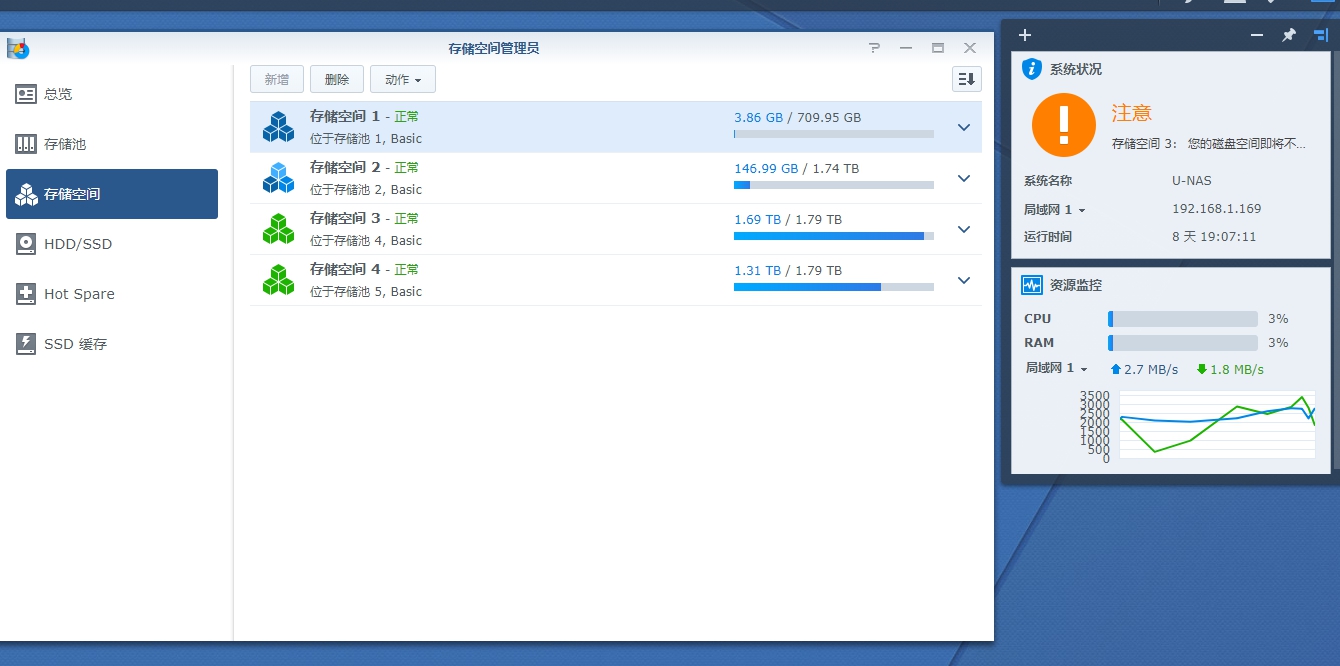Open 局域网 1 dropdown in 资源监控

tap(1056, 369)
